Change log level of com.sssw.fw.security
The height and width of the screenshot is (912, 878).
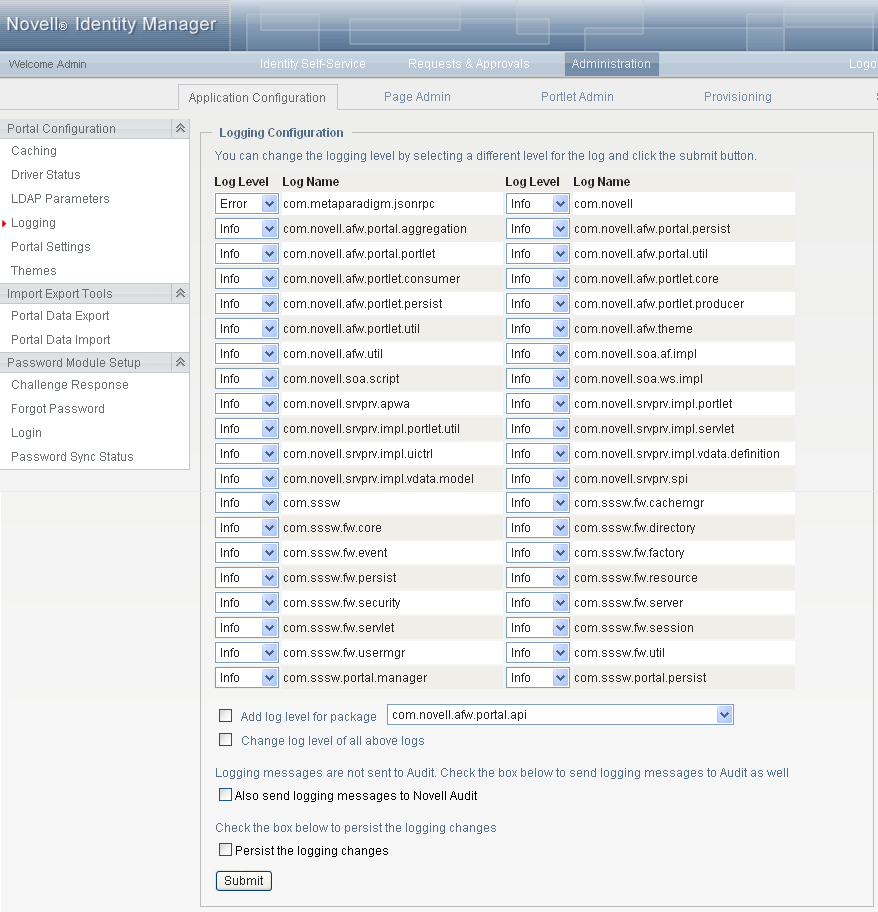[247, 603]
